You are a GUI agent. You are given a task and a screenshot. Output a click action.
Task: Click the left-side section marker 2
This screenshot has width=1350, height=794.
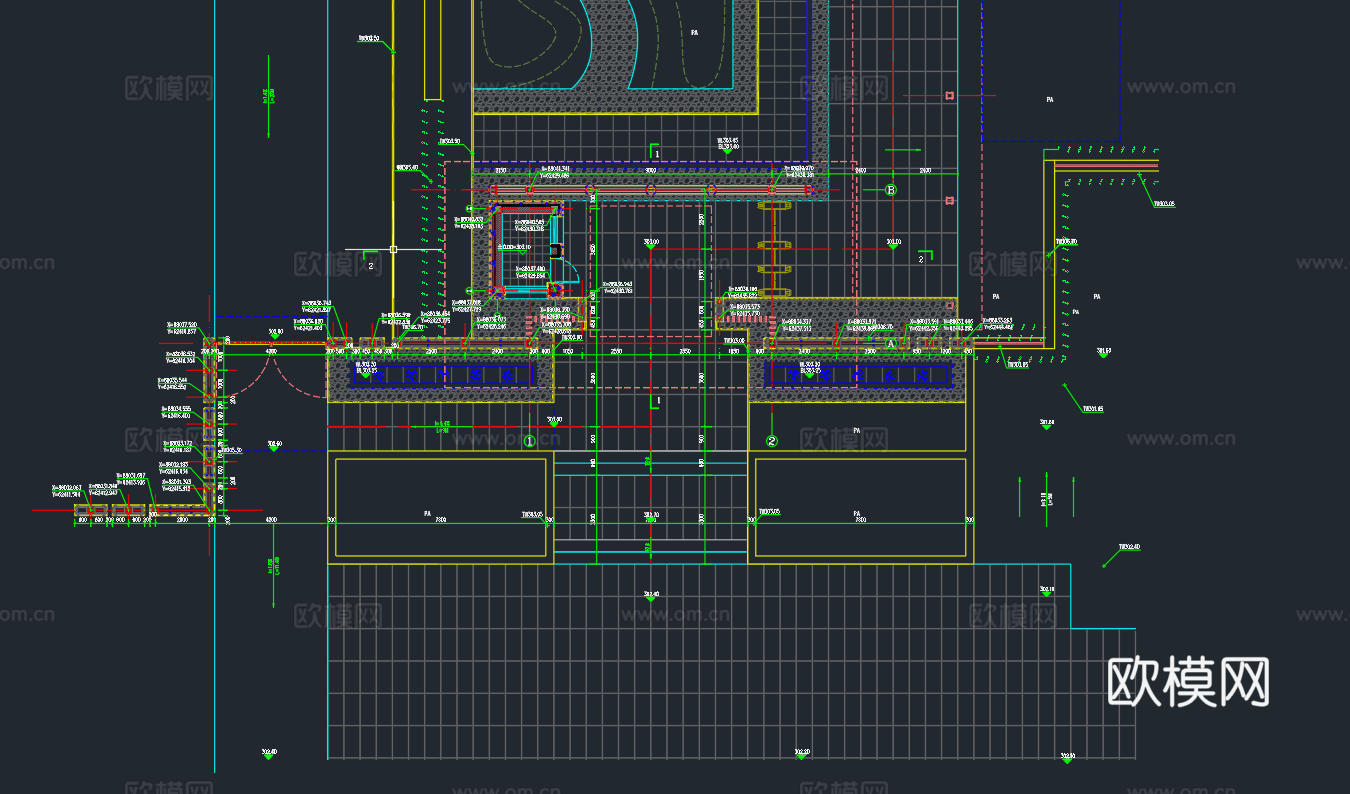pos(371,266)
